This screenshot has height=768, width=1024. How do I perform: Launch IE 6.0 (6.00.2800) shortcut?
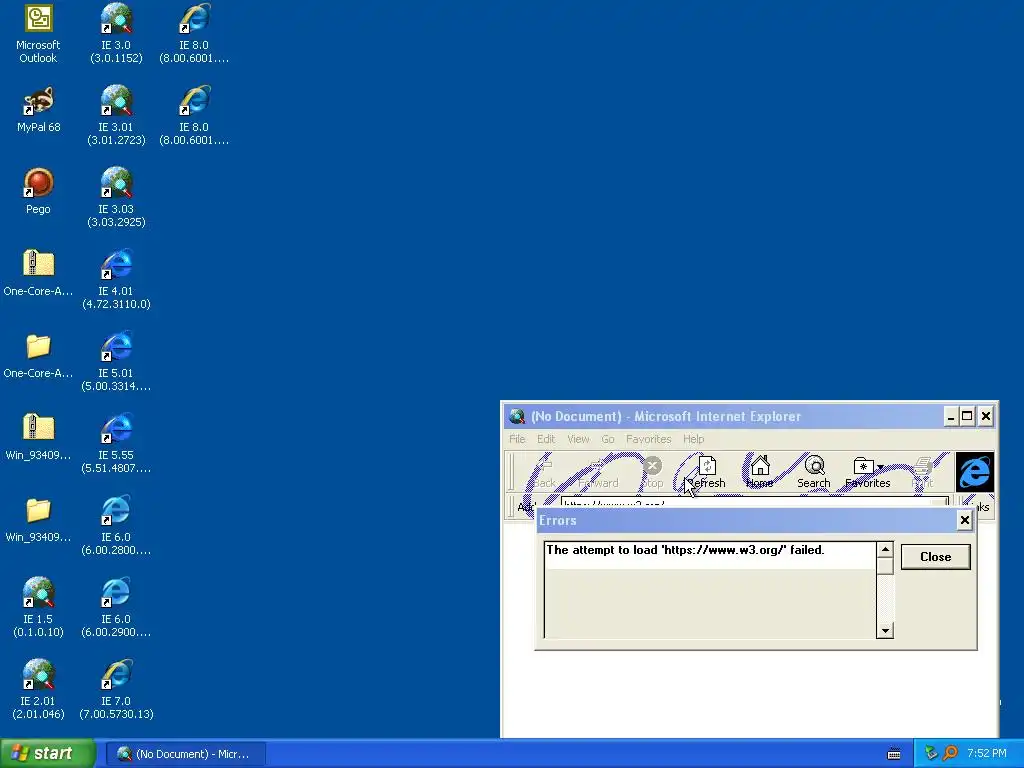pos(116,526)
